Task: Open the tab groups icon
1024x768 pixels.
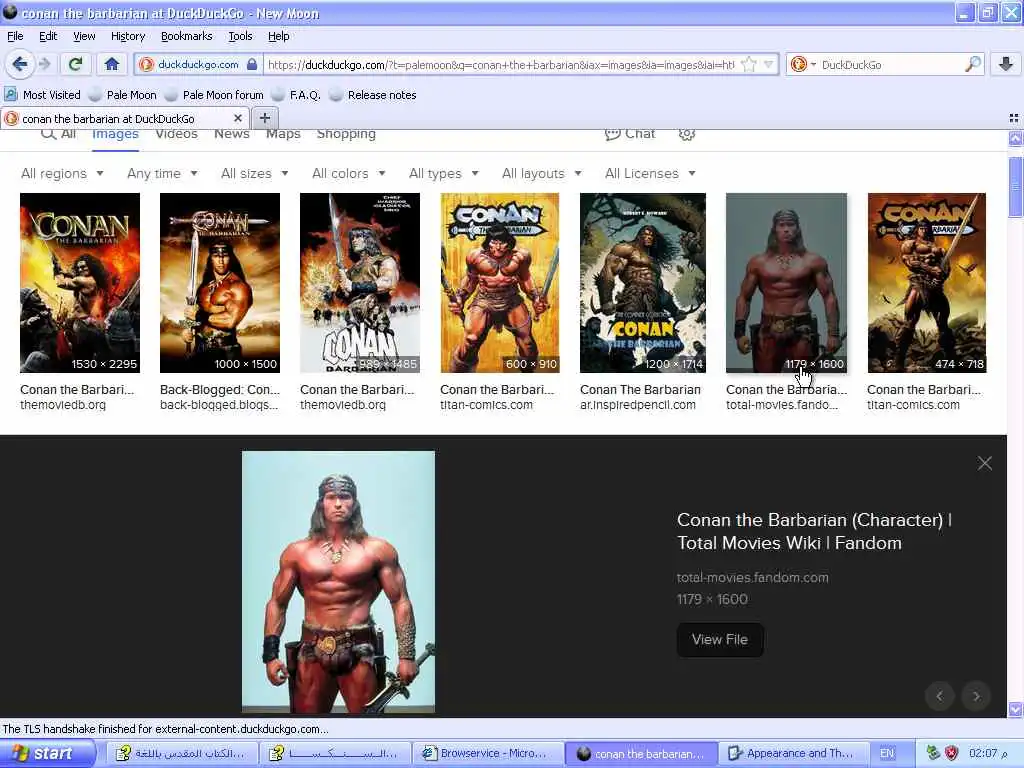Action: (1014, 118)
